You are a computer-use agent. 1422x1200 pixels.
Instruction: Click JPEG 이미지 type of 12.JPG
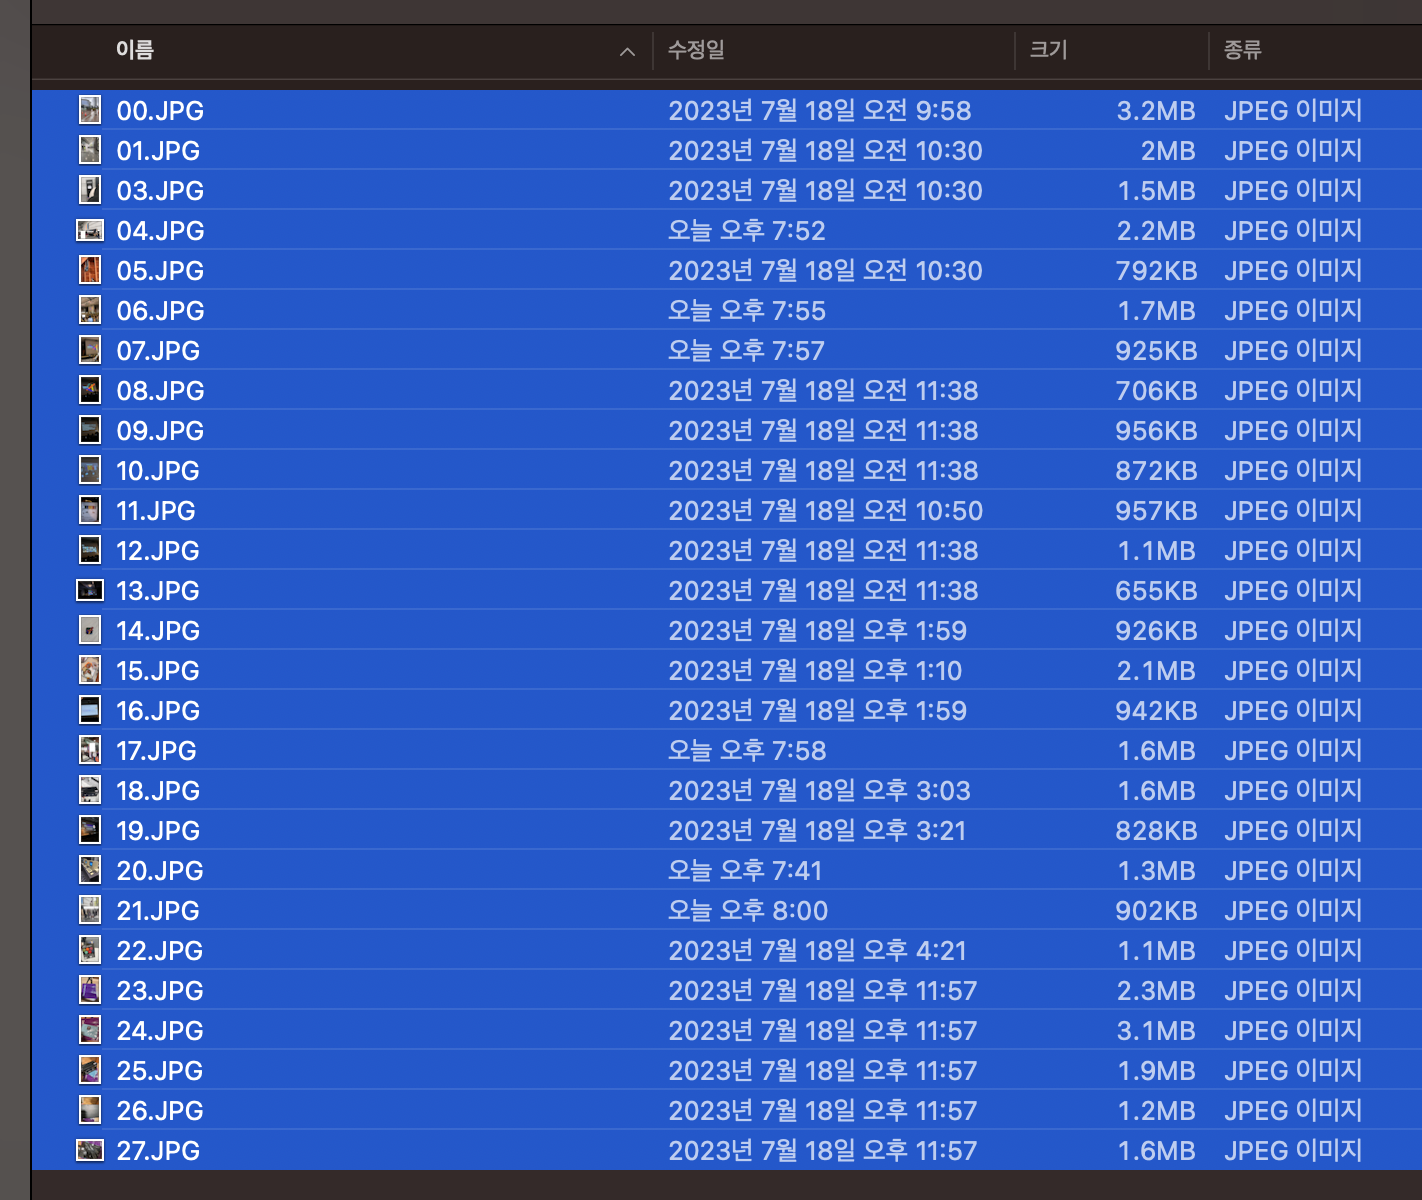tap(1293, 551)
